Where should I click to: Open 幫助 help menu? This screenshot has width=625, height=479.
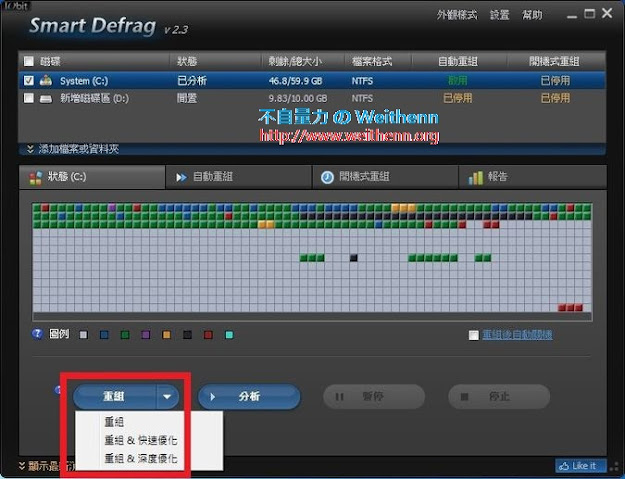(x=532, y=15)
